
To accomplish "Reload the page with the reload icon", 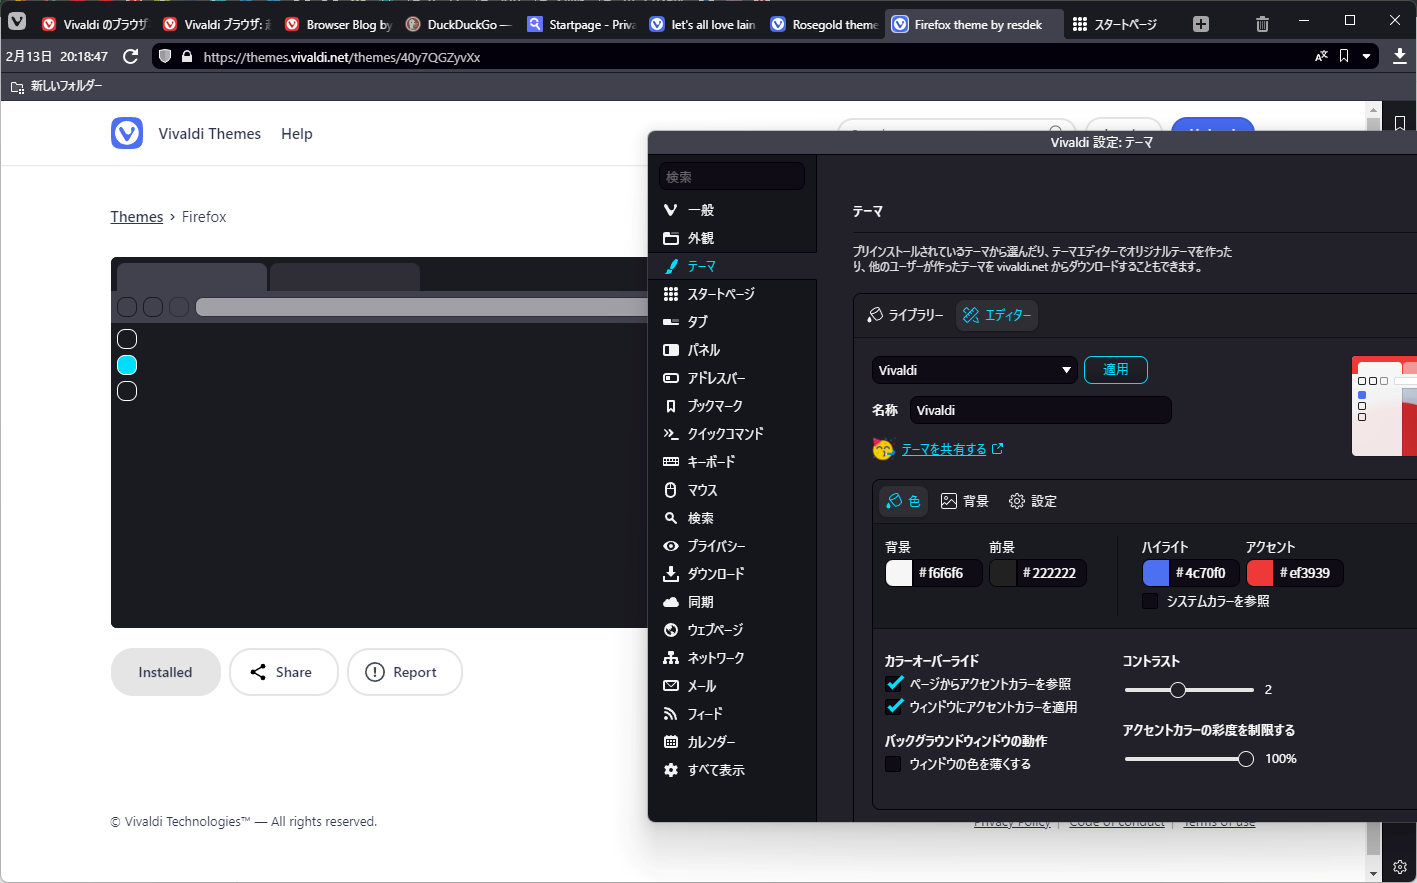I will (131, 57).
